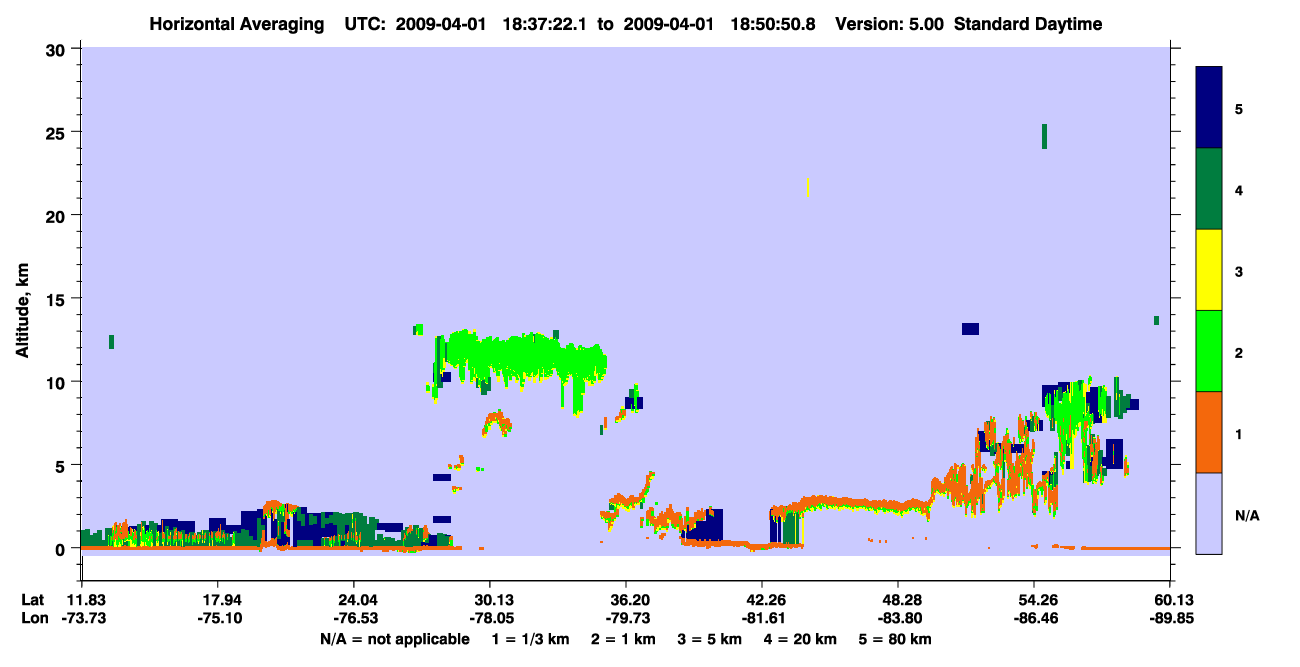Click the bright green colorbar segment labeled 2
The height and width of the screenshot is (667, 1300).
[x=1209, y=351]
